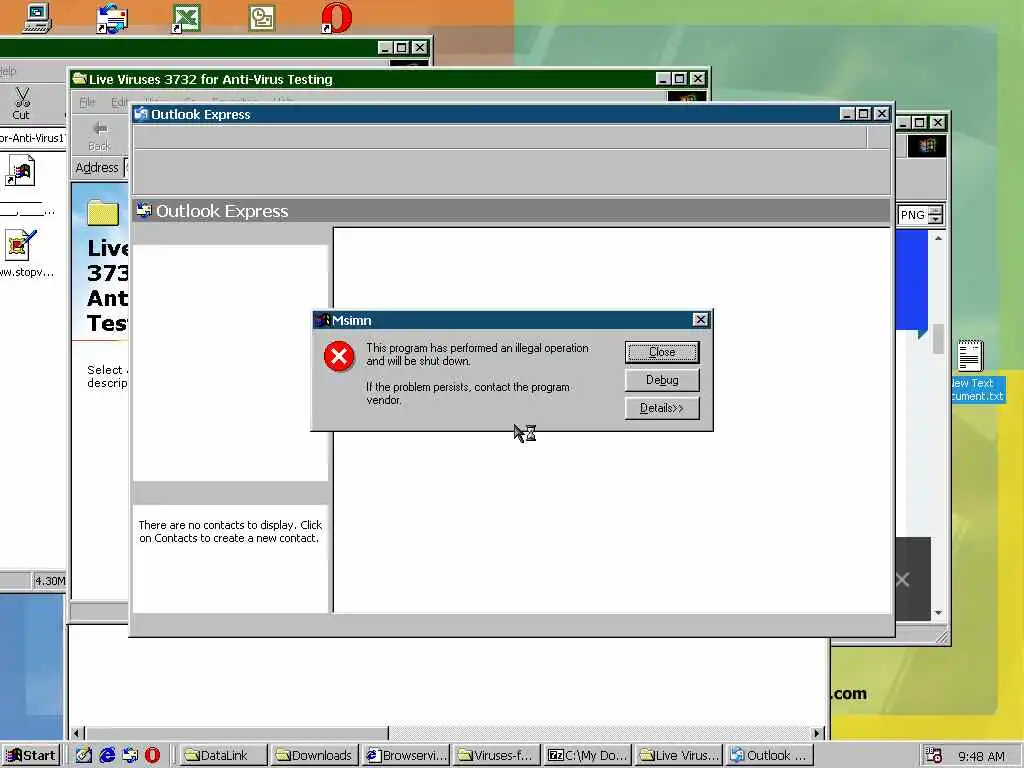Launch Opera from quick launch bar
This screenshot has height=768, width=1024.
(152, 755)
